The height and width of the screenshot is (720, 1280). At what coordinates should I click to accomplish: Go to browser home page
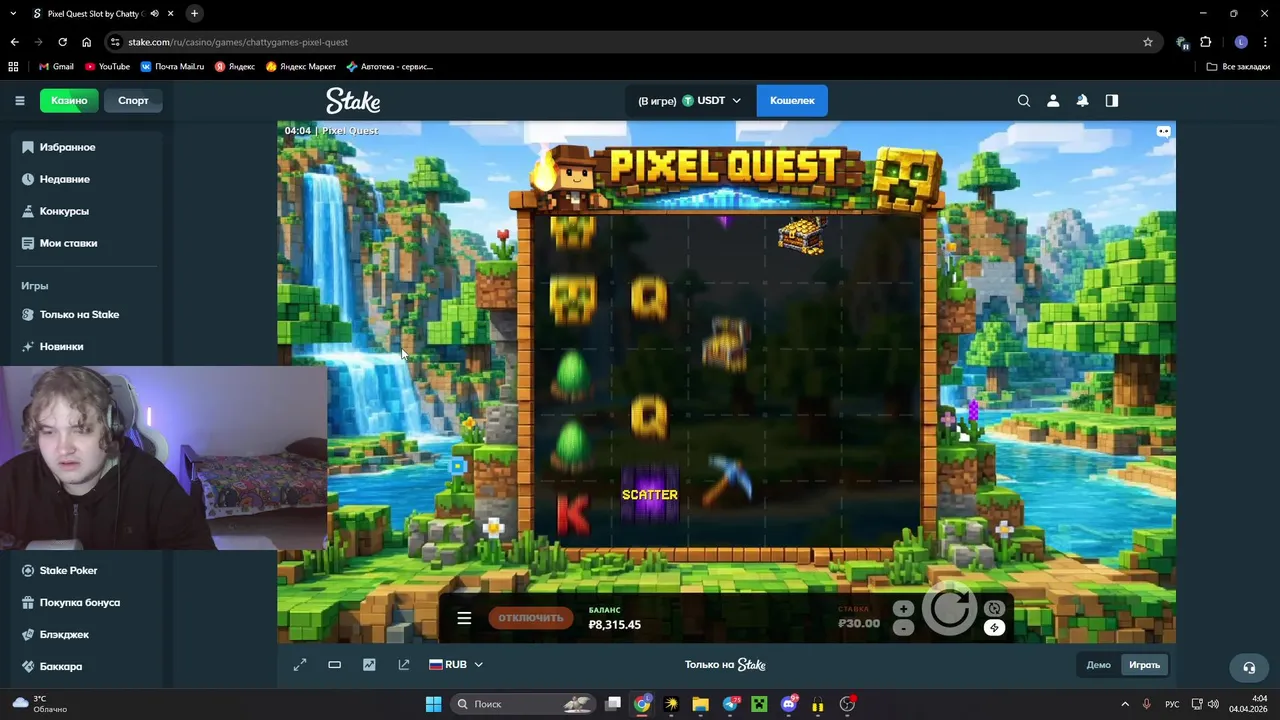coord(86,42)
